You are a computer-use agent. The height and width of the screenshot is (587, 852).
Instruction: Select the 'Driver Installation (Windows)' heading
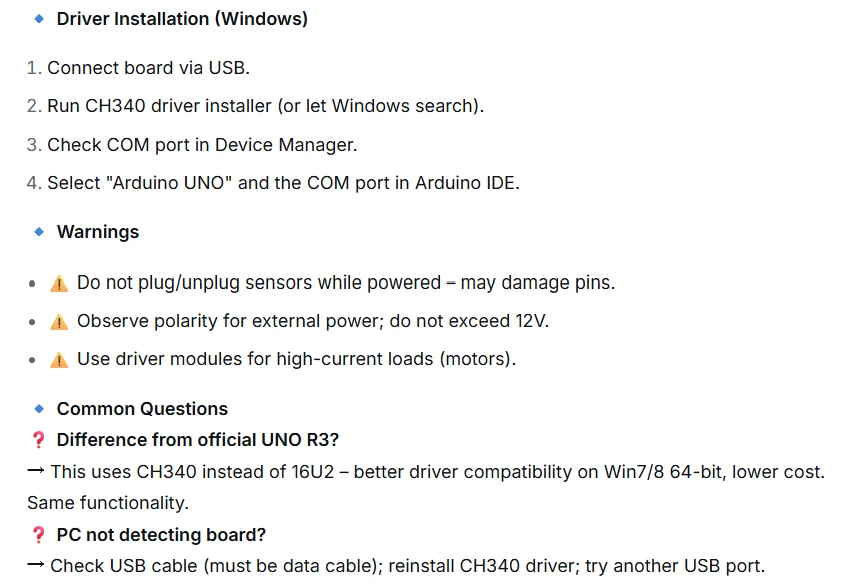pyautogui.click(x=183, y=19)
